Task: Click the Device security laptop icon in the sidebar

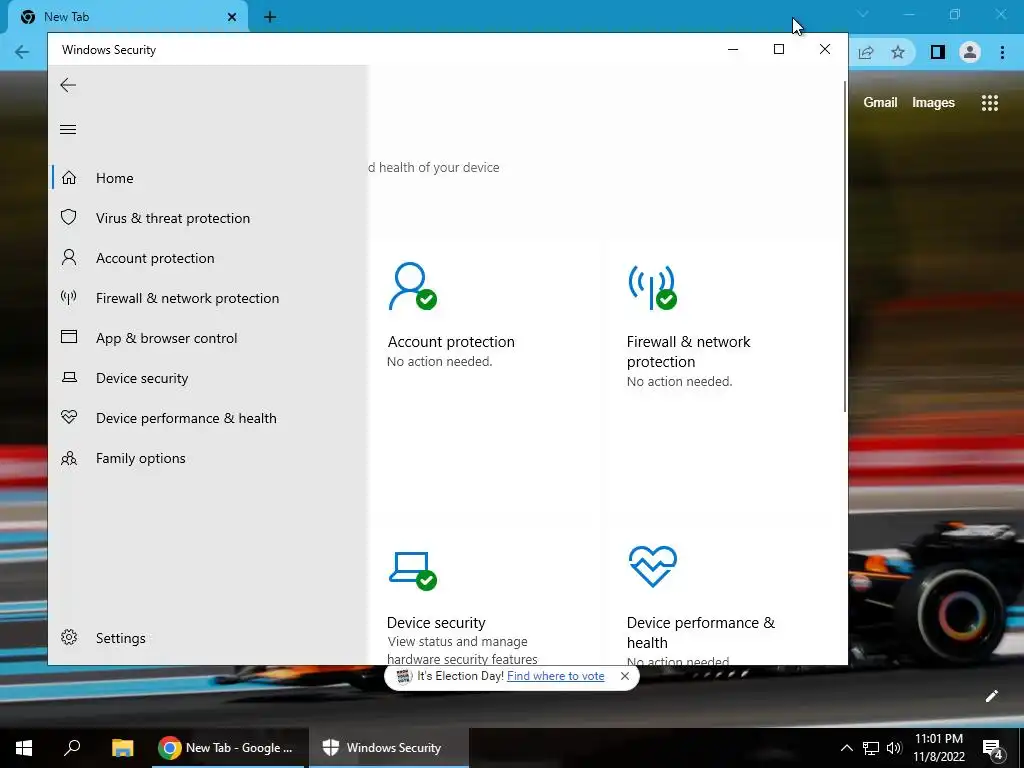Action: click(69, 377)
